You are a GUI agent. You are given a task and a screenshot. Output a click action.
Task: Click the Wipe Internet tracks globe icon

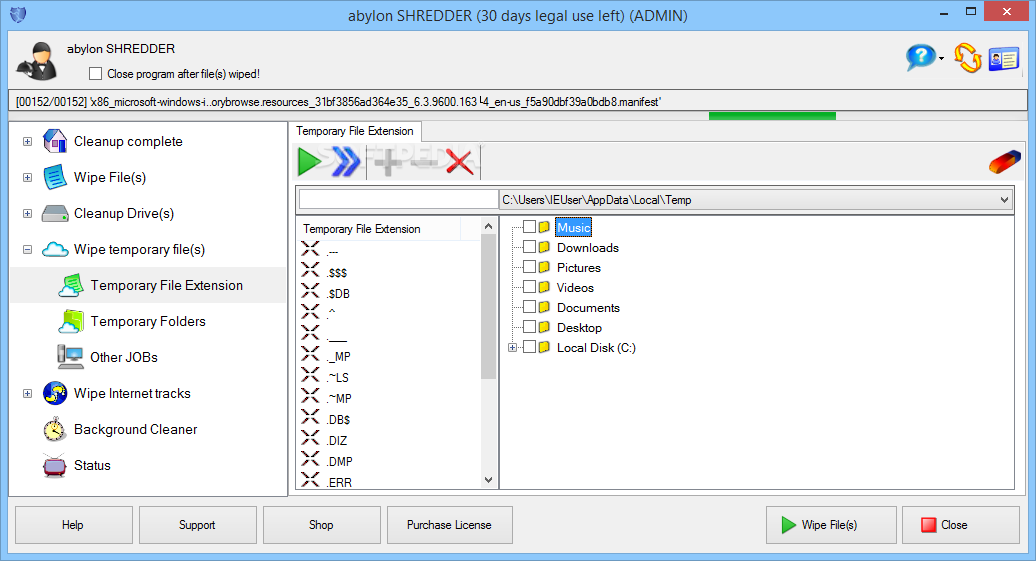tap(55, 393)
